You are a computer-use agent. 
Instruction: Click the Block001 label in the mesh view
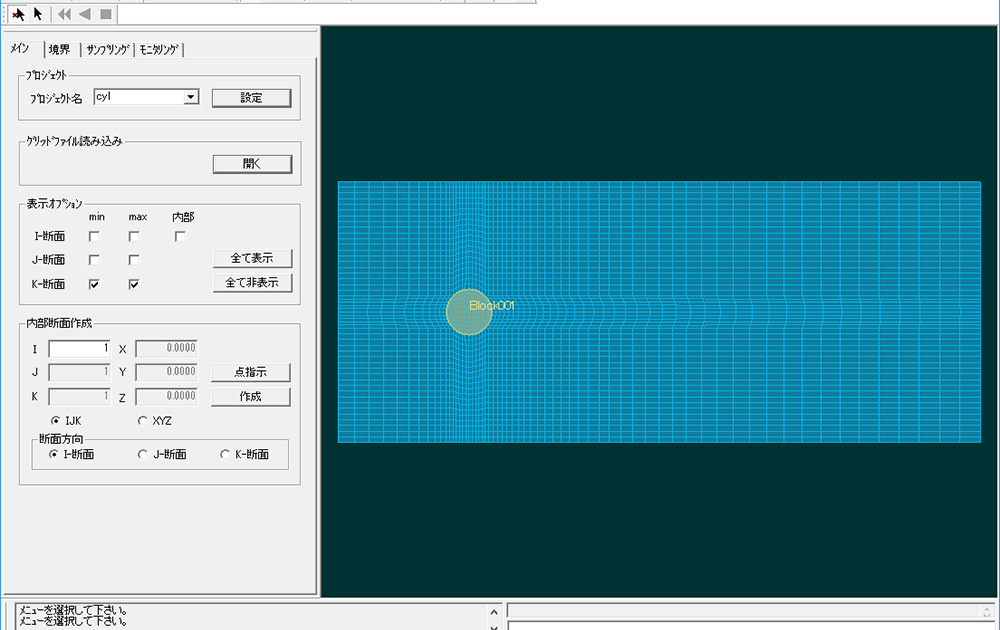click(x=492, y=305)
